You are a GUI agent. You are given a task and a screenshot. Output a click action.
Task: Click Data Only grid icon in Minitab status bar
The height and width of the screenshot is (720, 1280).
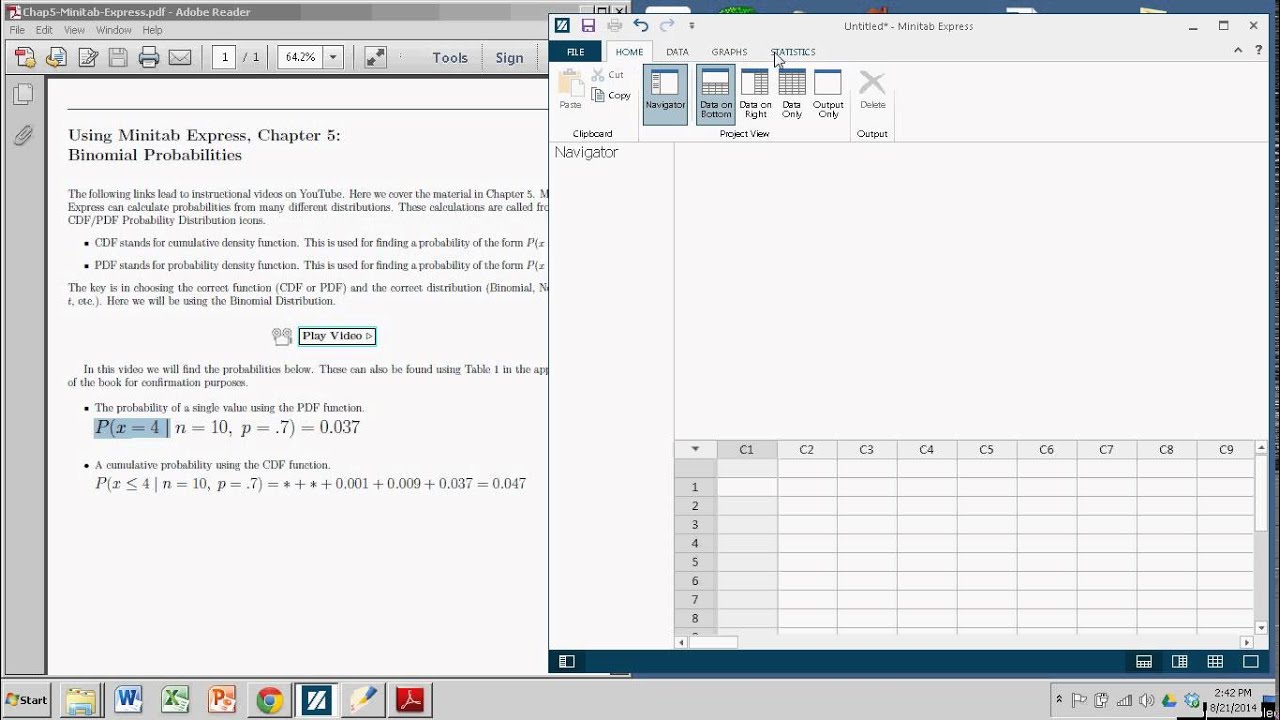(x=1215, y=661)
